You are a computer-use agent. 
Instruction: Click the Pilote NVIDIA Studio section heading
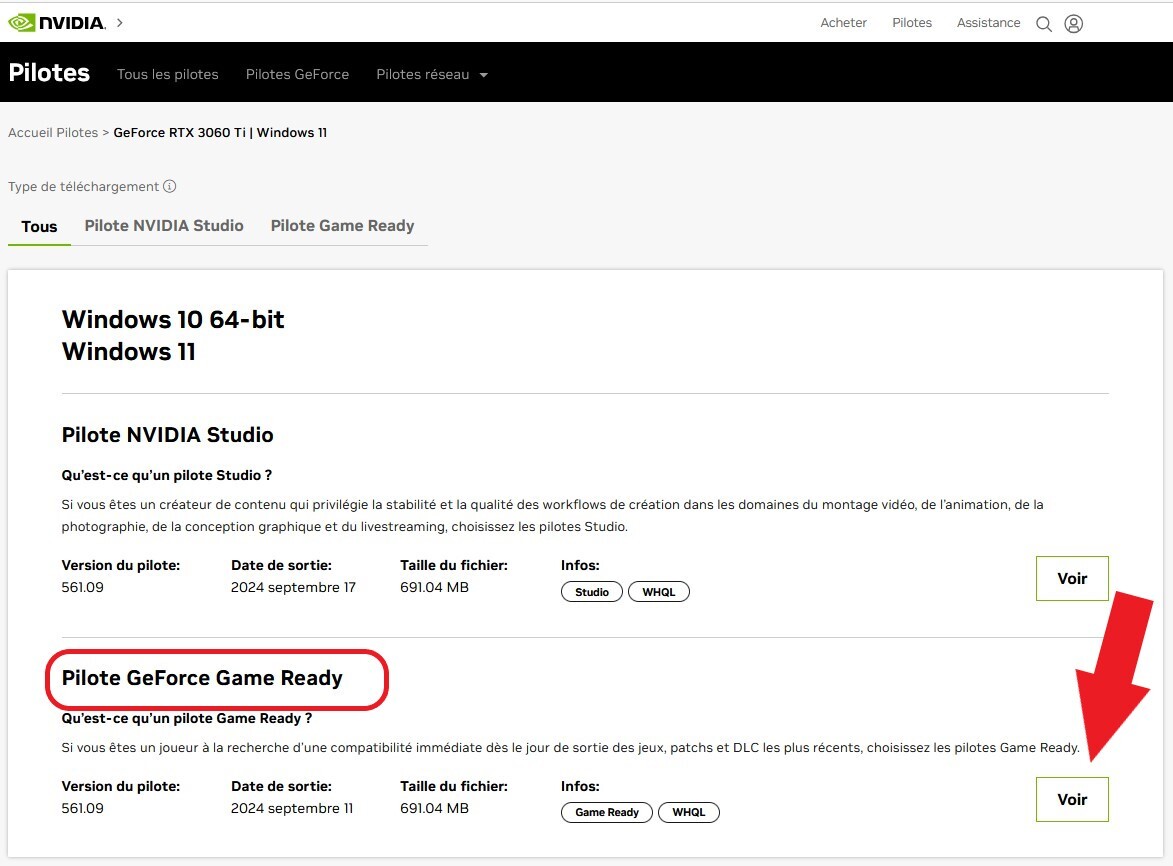click(168, 434)
